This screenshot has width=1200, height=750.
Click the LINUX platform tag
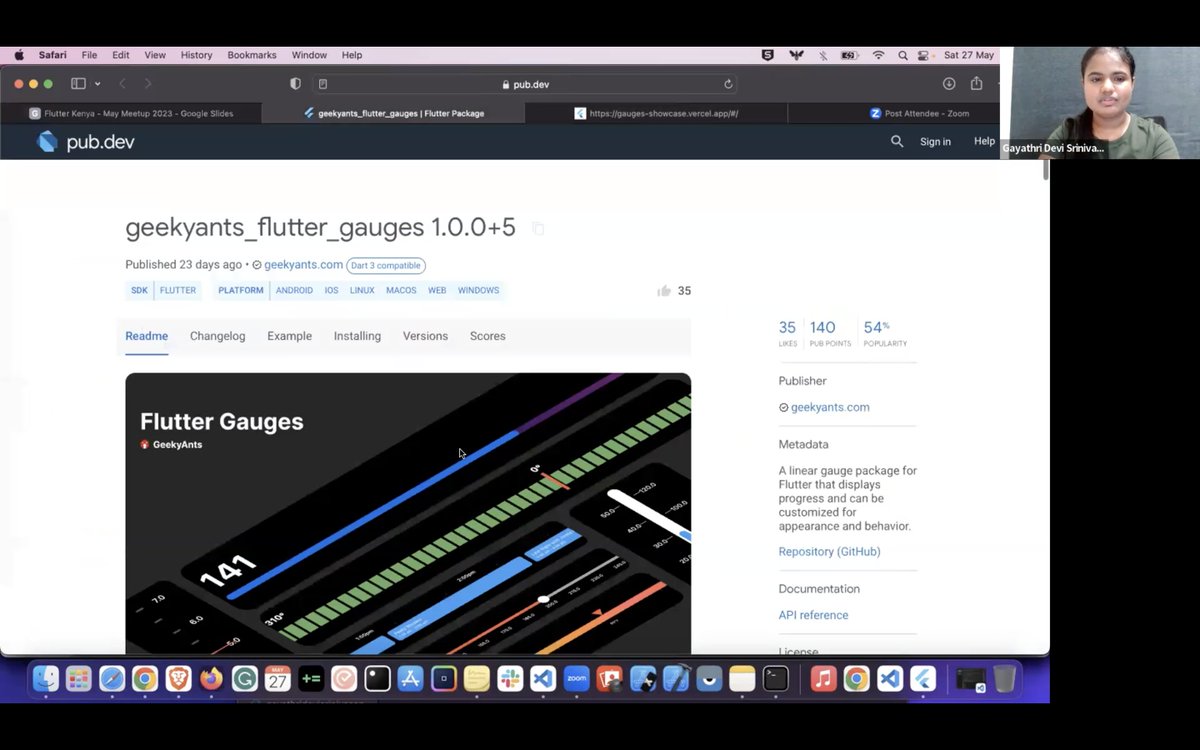coord(362,291)
